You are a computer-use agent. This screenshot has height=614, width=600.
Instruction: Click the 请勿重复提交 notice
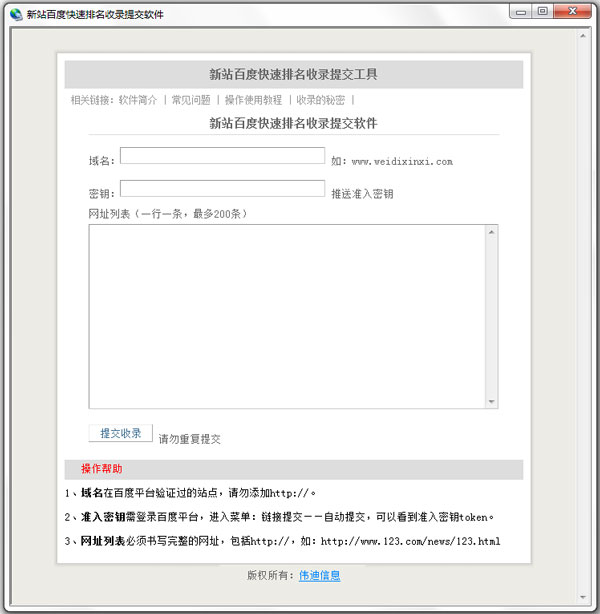click(x=190, y=439)
